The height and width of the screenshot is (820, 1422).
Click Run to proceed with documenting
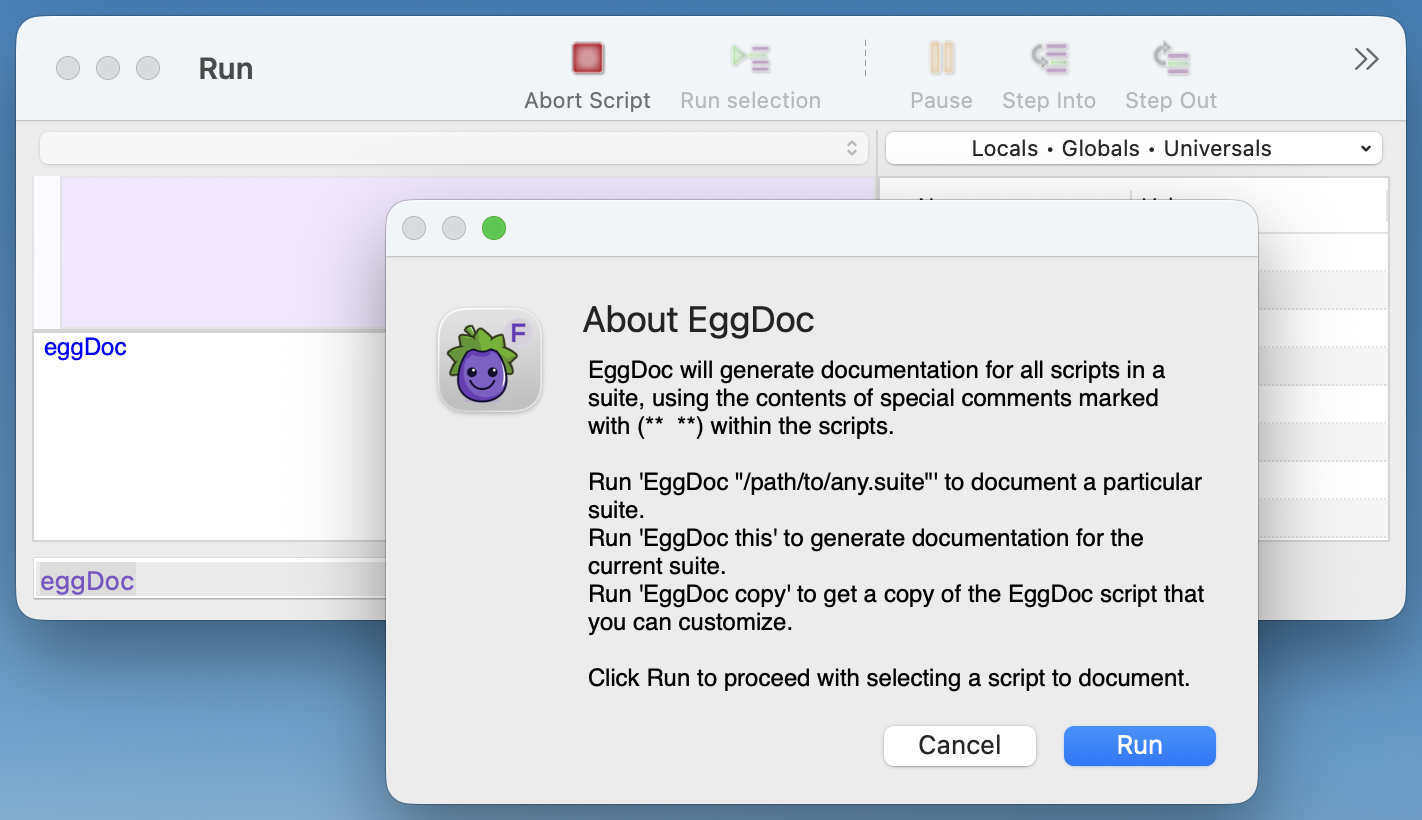click(1139, 745)
